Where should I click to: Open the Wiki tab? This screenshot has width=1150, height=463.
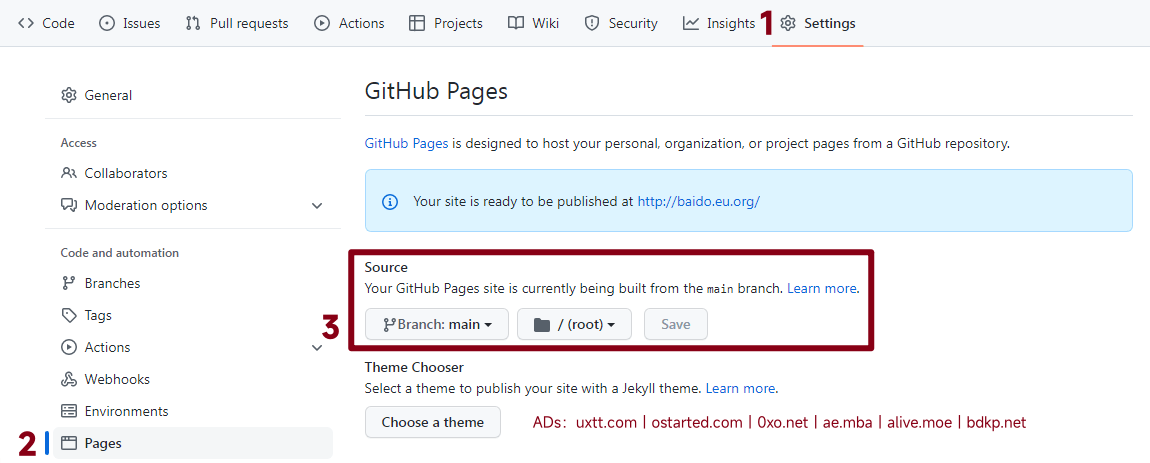pos(533,23)
